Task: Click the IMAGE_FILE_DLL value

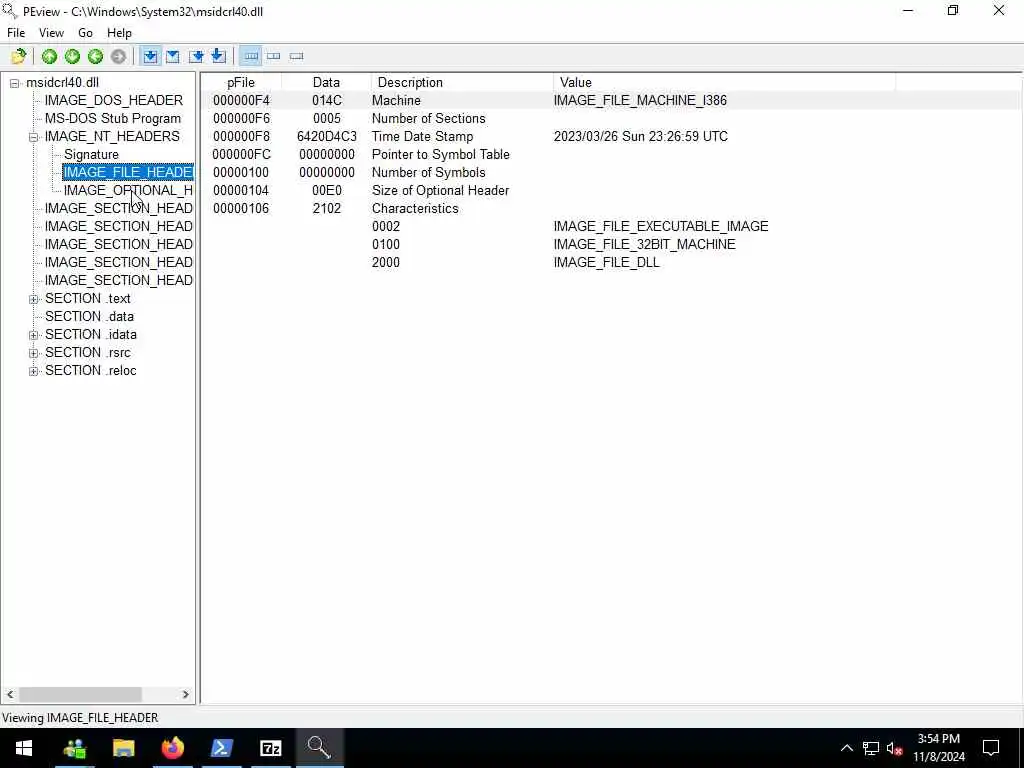Action: (607, 263)
